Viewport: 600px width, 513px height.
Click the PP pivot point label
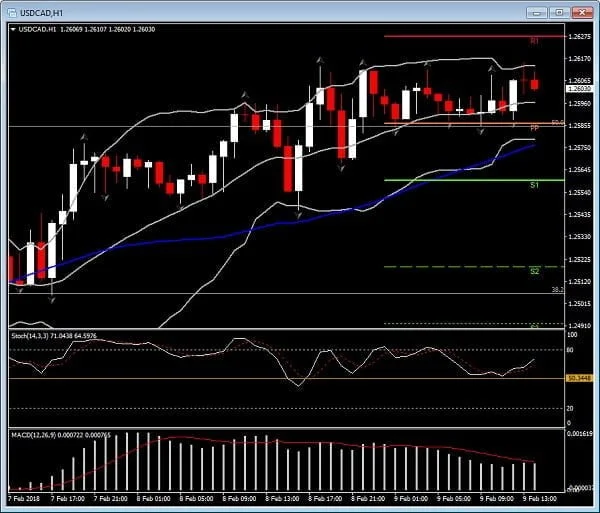[x=535, y=128]
